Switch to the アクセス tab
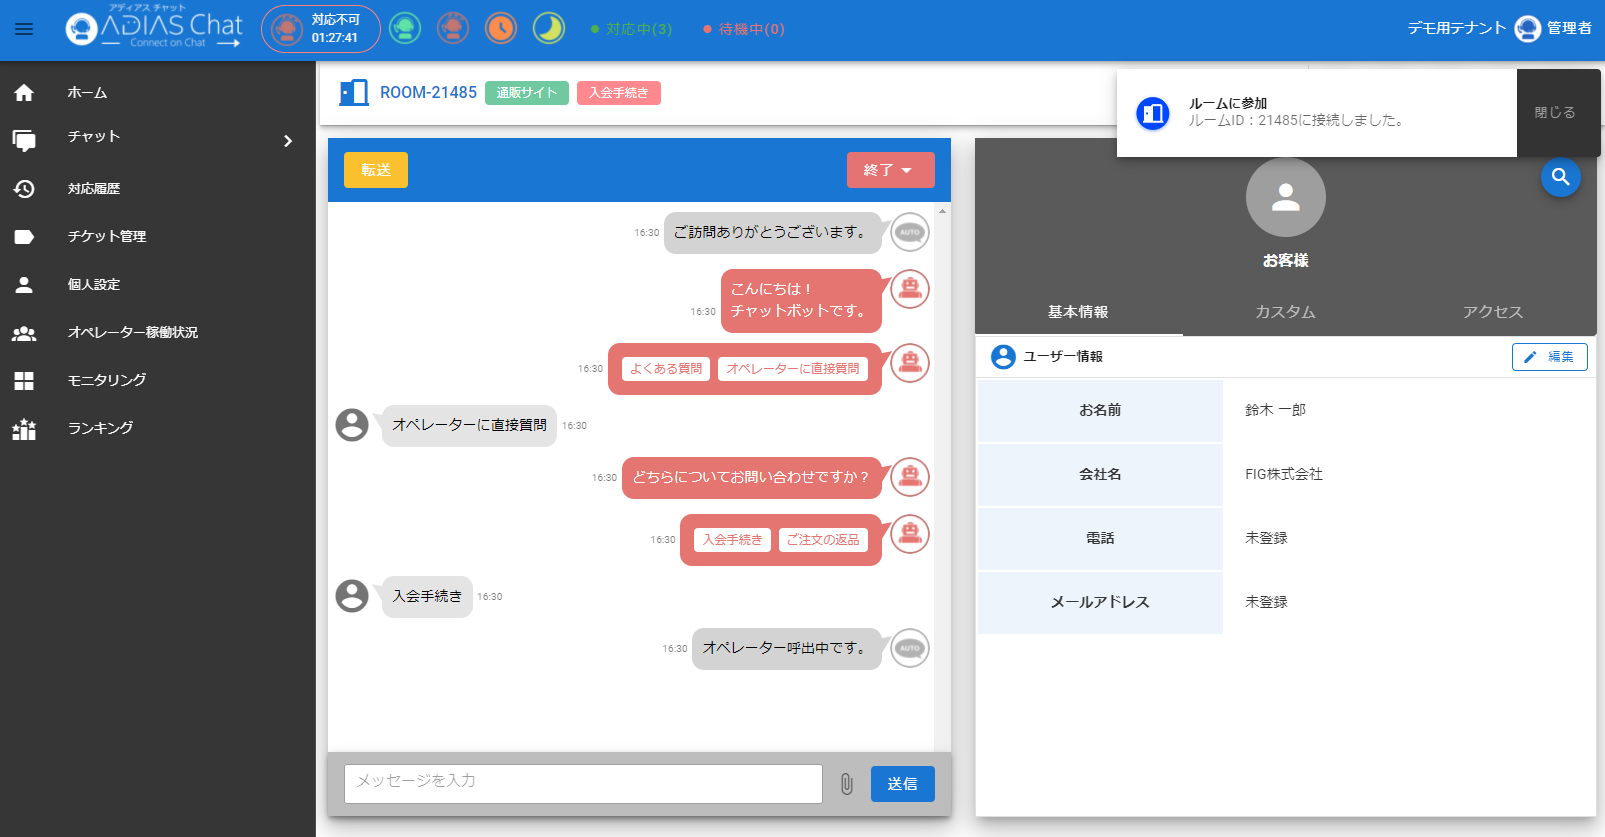 point(1492,312)
